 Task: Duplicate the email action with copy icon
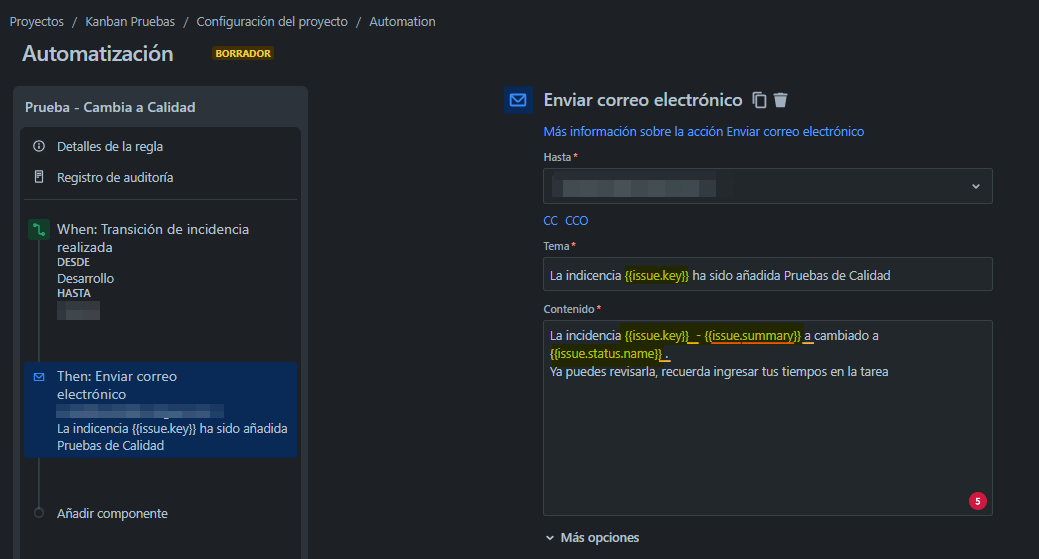click(759, 100)
